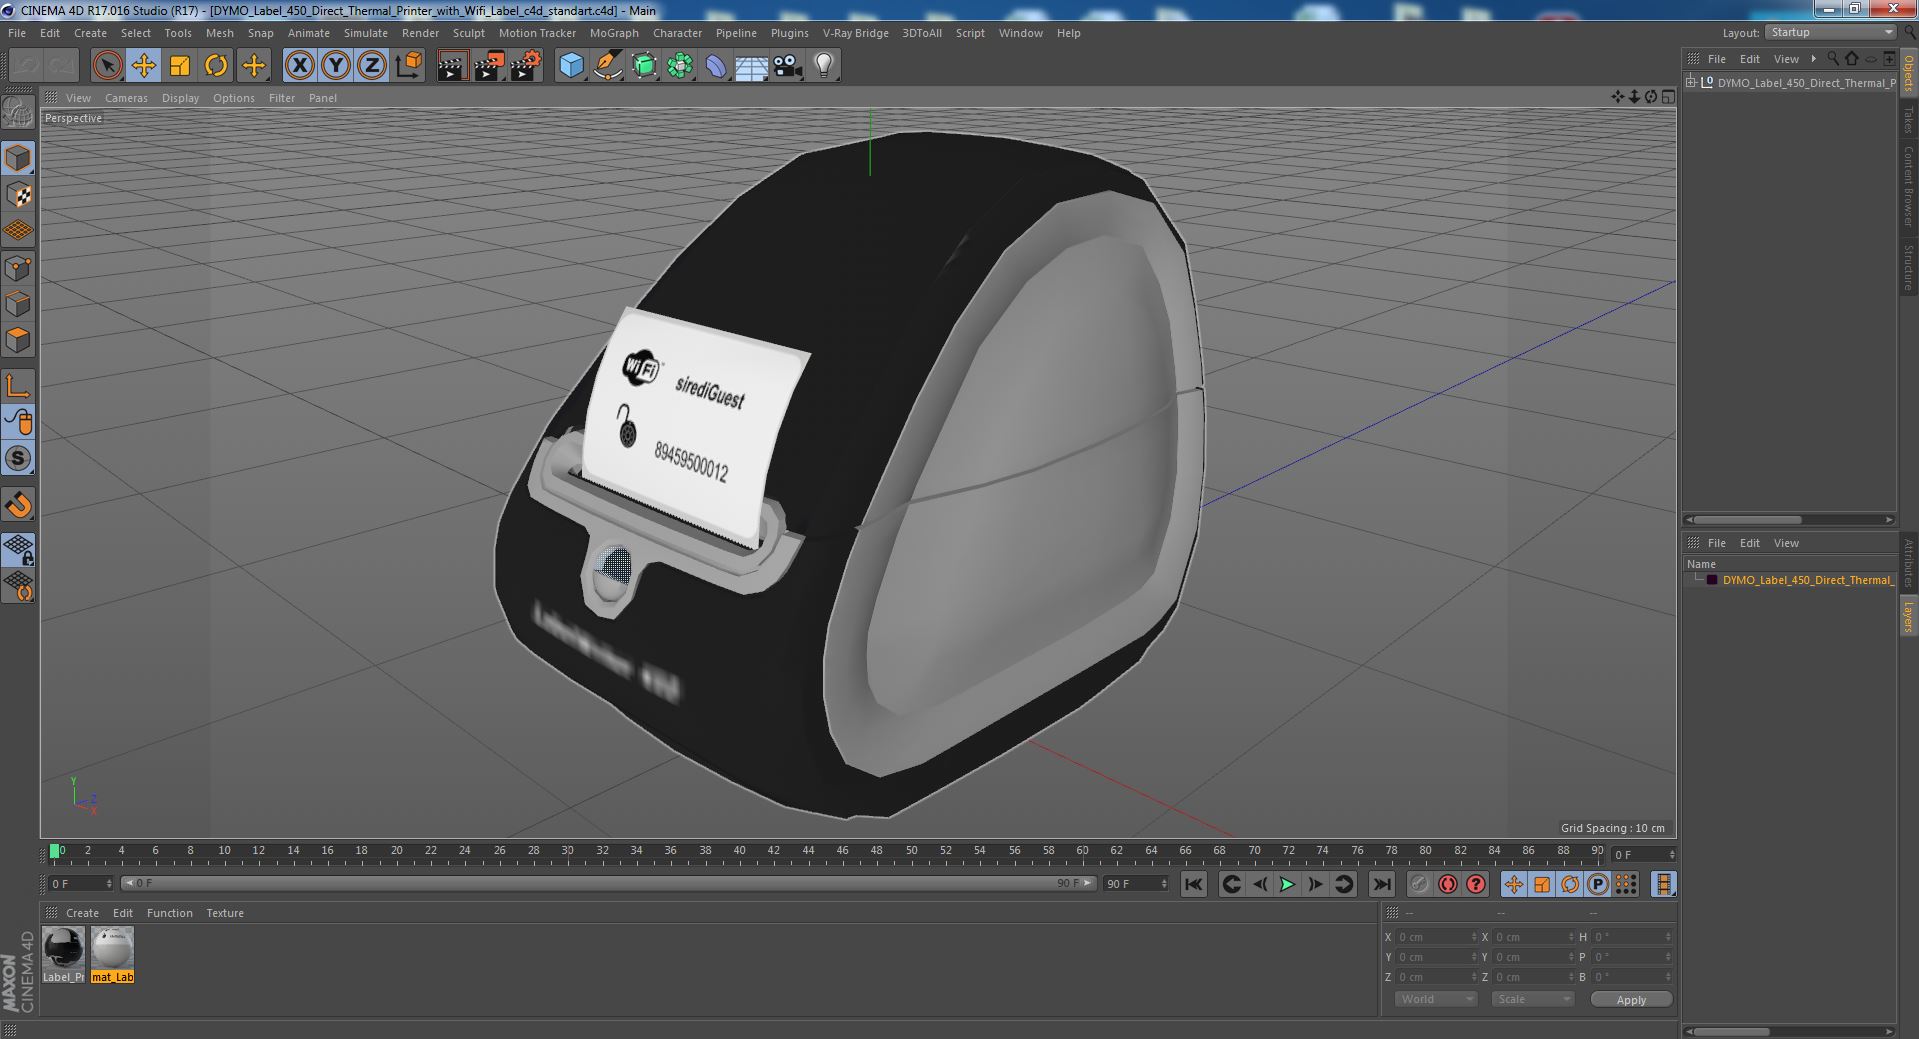Open viewport Filter menu
Viewport: 1919px width, 1039px height.
coord(282,98)
